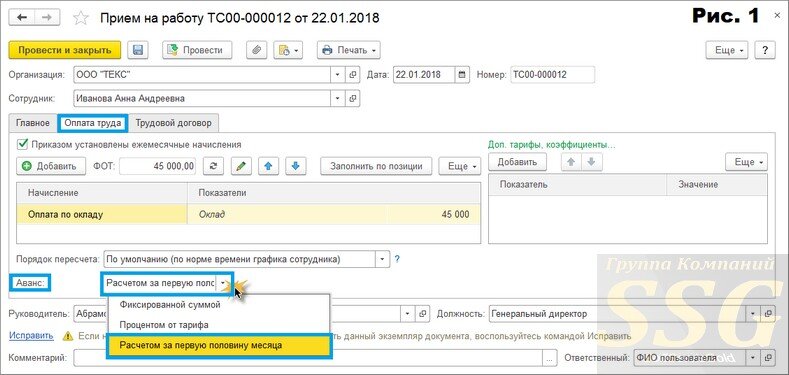Click the grey down arrow in indicators panel
Screen dimensions: 789x375
click(591, 162)
